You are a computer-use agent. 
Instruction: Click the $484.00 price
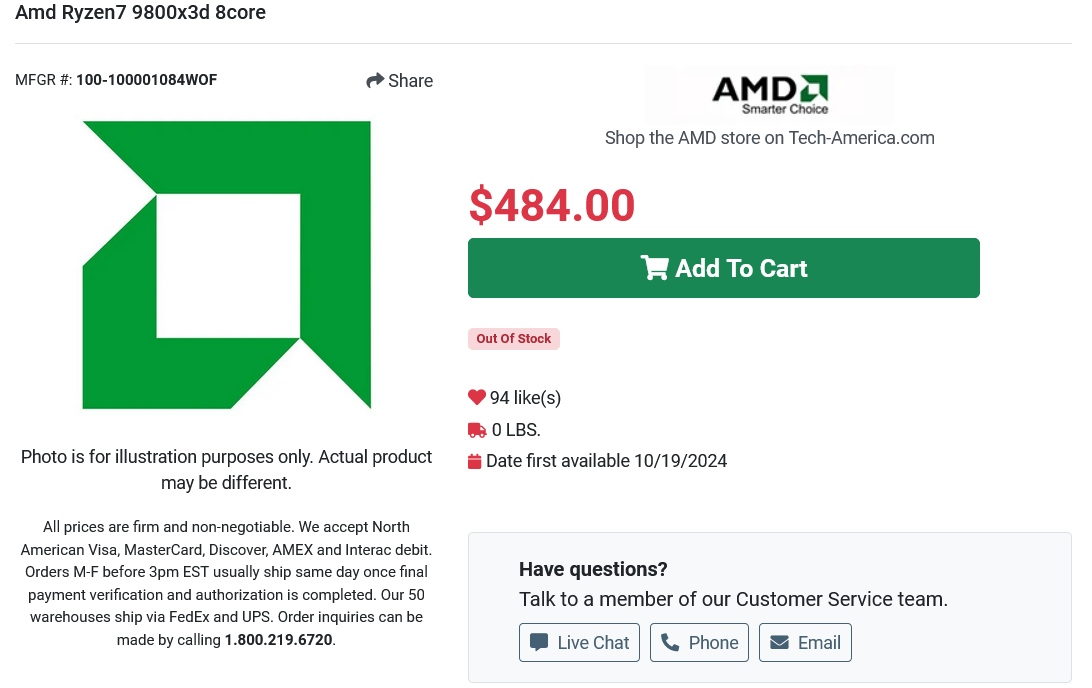551,205
